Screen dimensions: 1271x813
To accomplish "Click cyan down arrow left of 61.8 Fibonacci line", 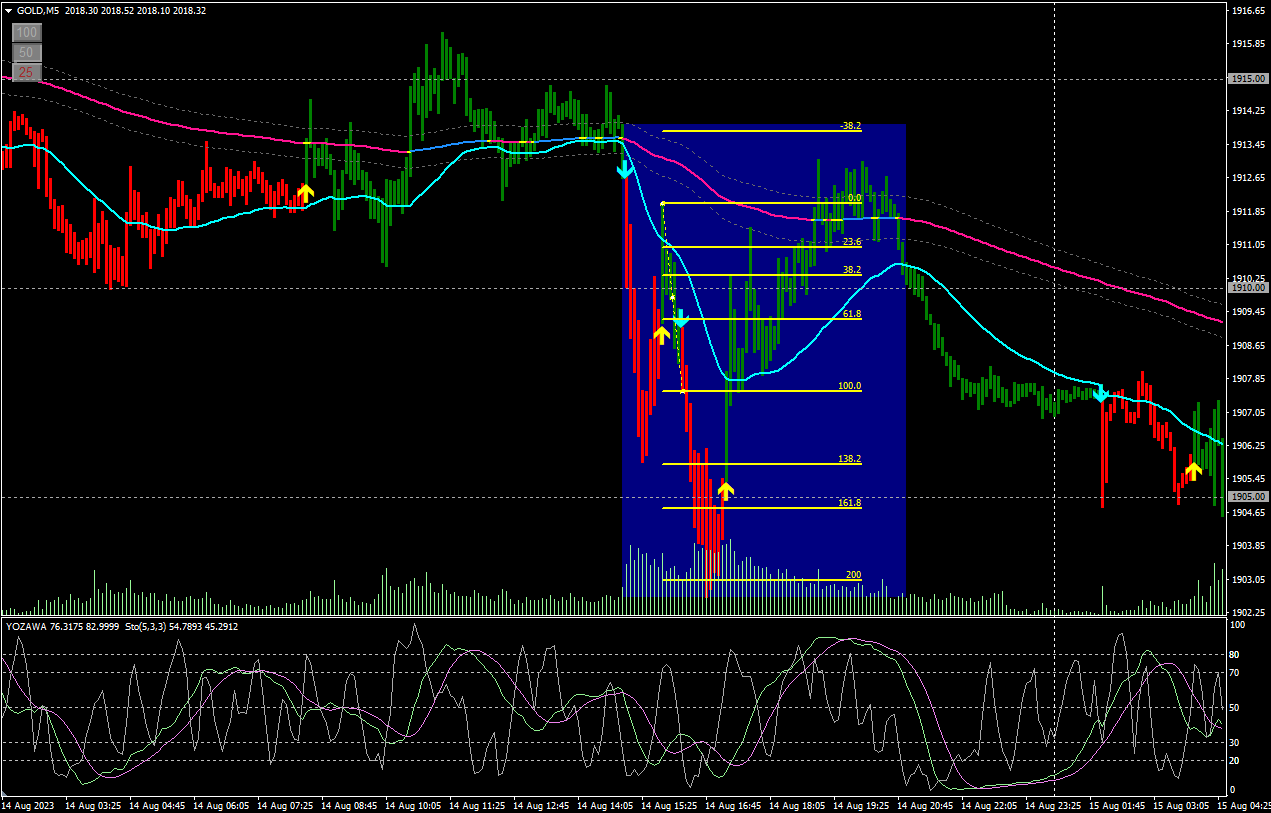I will (x=681, y=319).
